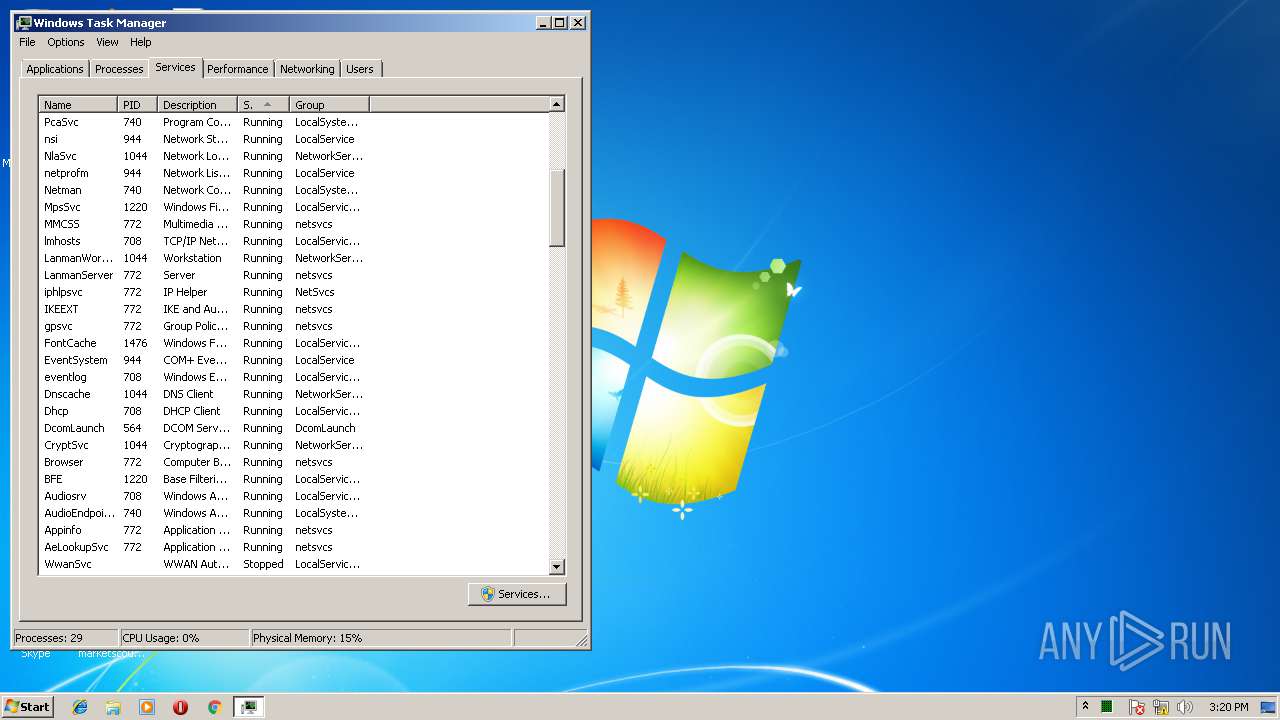Switch to the Networking tab
This screenshot has height=720, width=1280.
(307, 69)
